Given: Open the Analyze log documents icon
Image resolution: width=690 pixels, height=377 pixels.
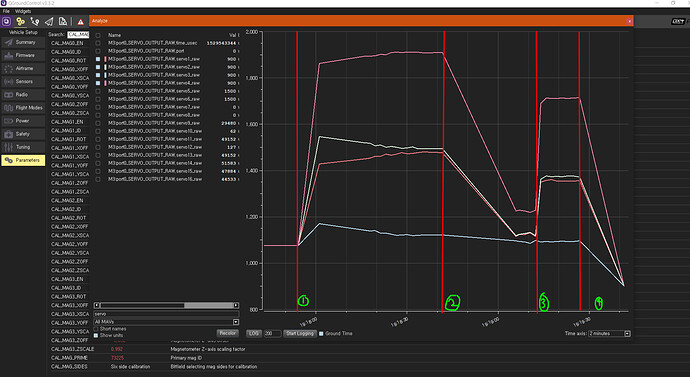Looking at the screenshot, I should (x=63, y=21).
